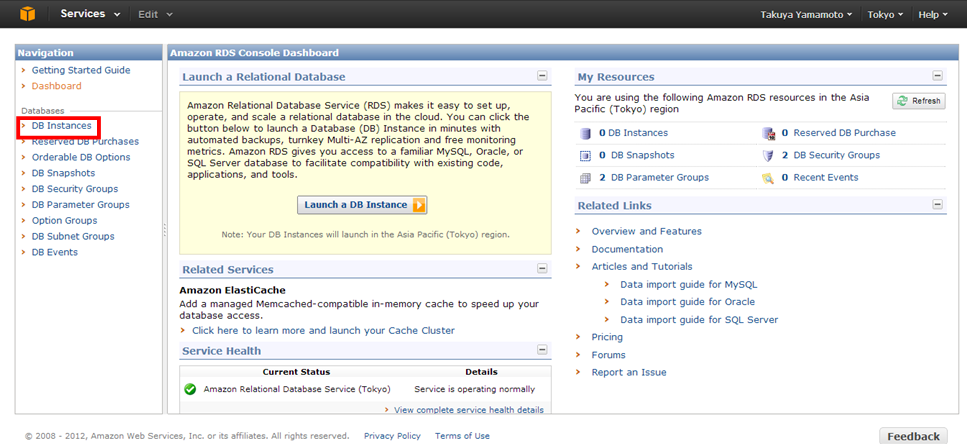Image resolution: width=967 pixels, height=444 pixels.
Task: Open 0 DB Instances resource link
Action: click(633, 133)
